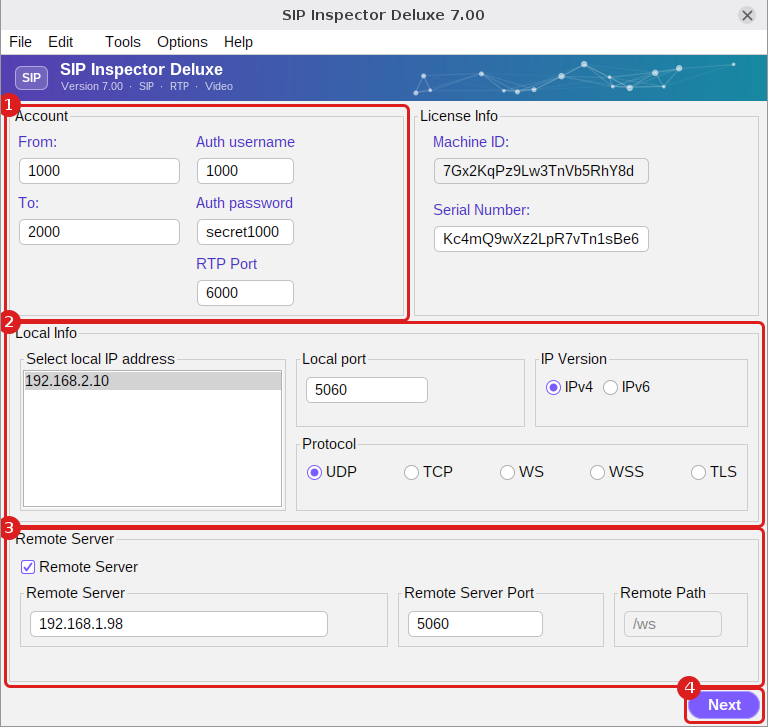Click the RTP Port field 6000
Viewport: 768px width, 727px height.
245,293
